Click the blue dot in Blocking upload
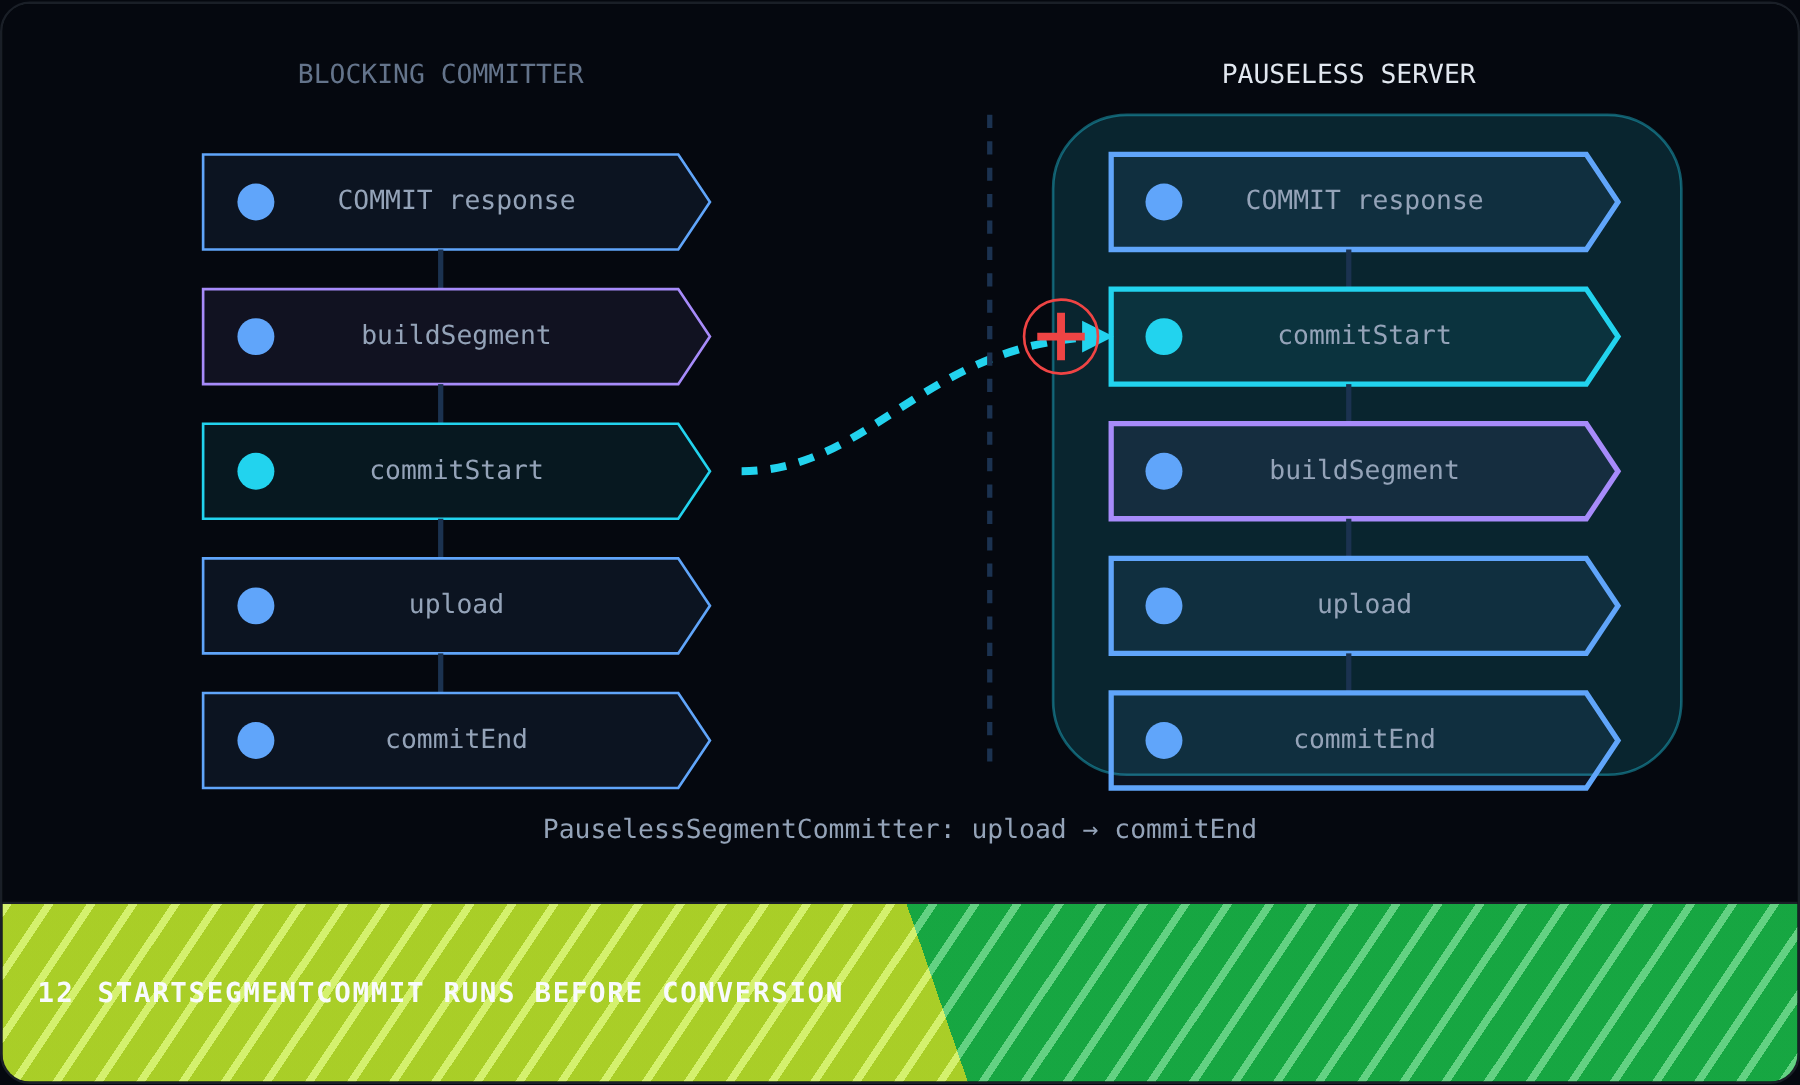 pyautogui.click(x=256, y=606)
